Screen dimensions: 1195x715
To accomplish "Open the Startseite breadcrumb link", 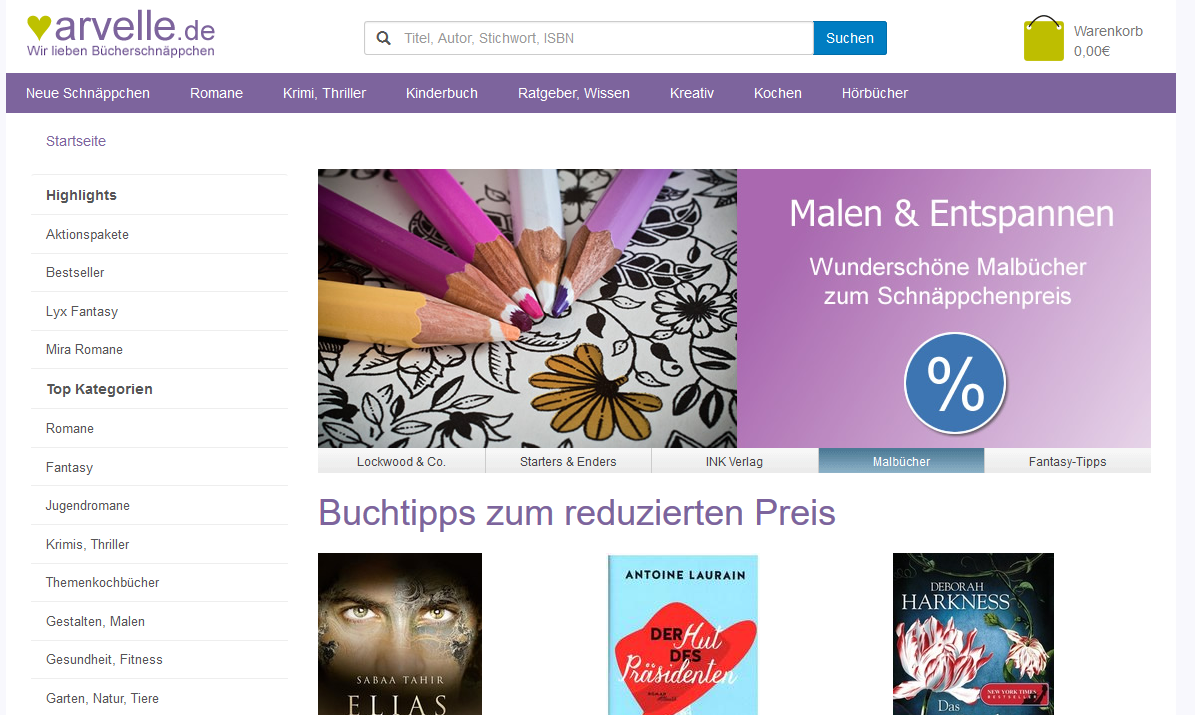I will [x=75, y=141].
